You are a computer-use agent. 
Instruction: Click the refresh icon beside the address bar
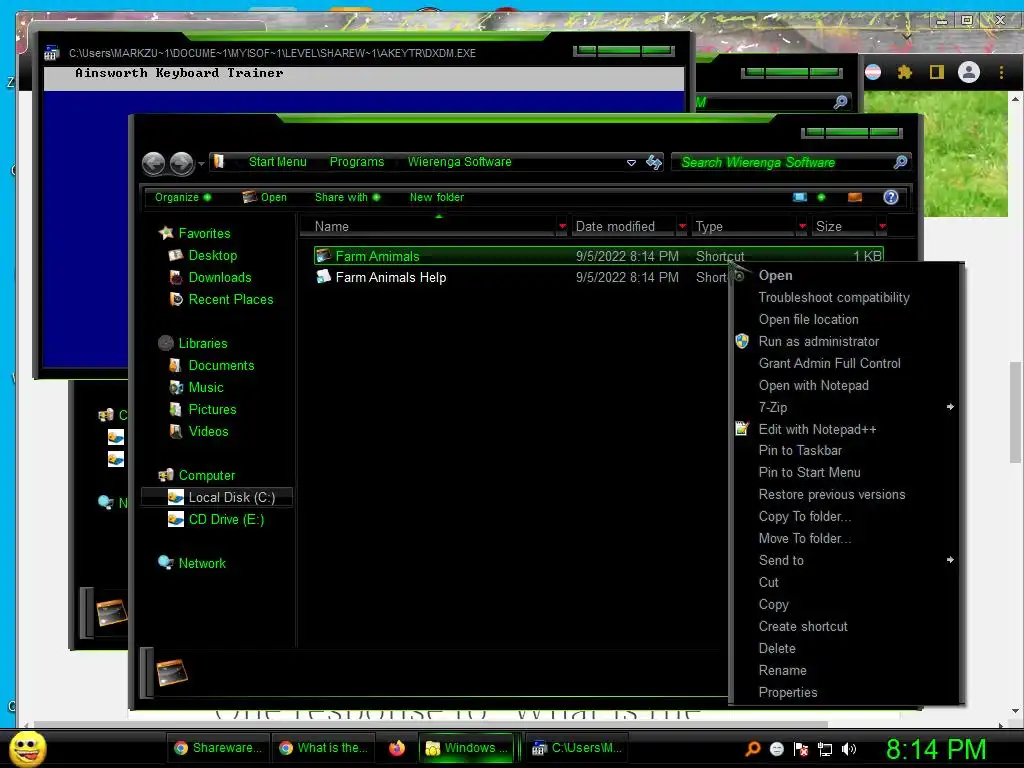tap(654, 162)
